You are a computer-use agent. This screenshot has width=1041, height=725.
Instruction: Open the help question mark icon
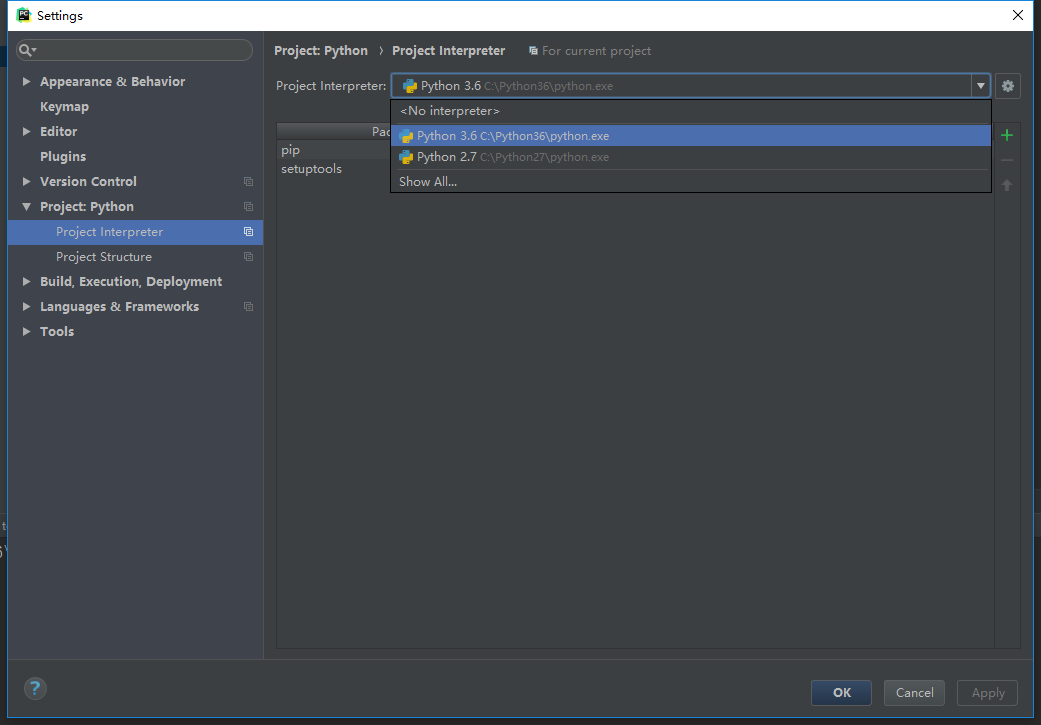tap(35, 688)
